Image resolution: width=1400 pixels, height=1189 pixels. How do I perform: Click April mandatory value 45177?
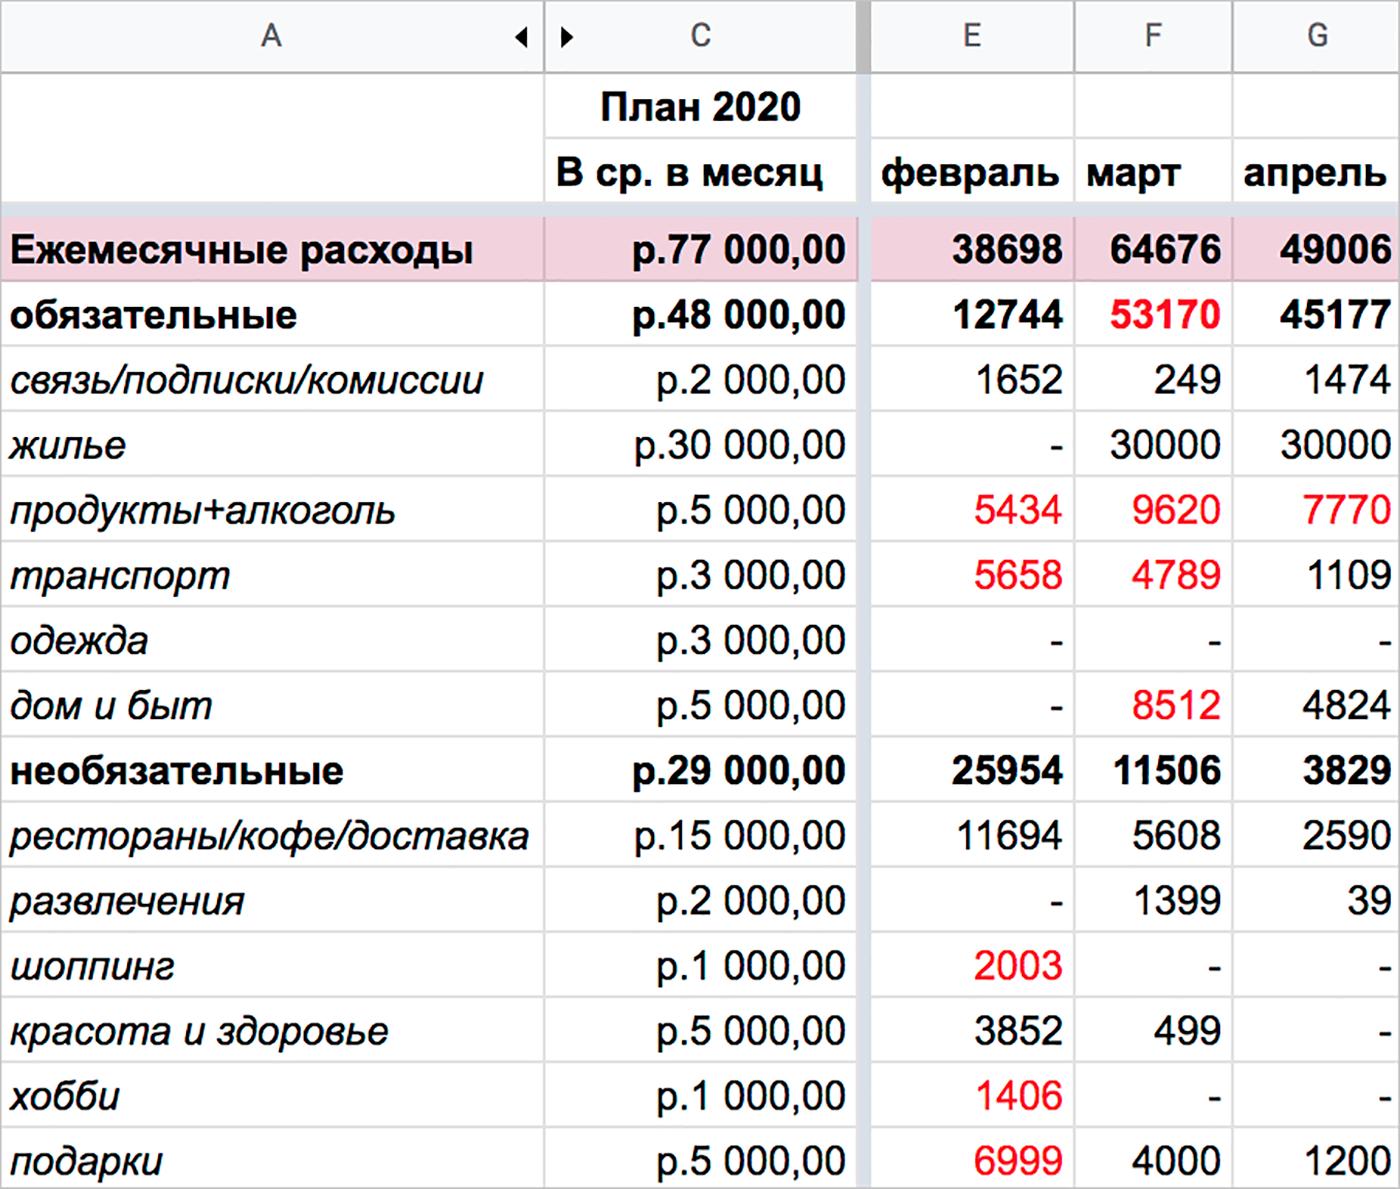pos(1335,315)
